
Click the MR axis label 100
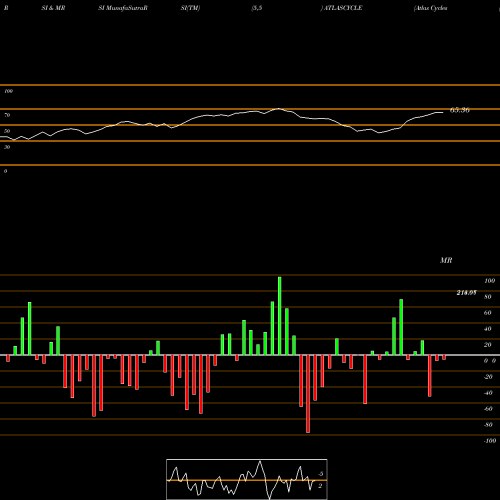pos(490,281)
